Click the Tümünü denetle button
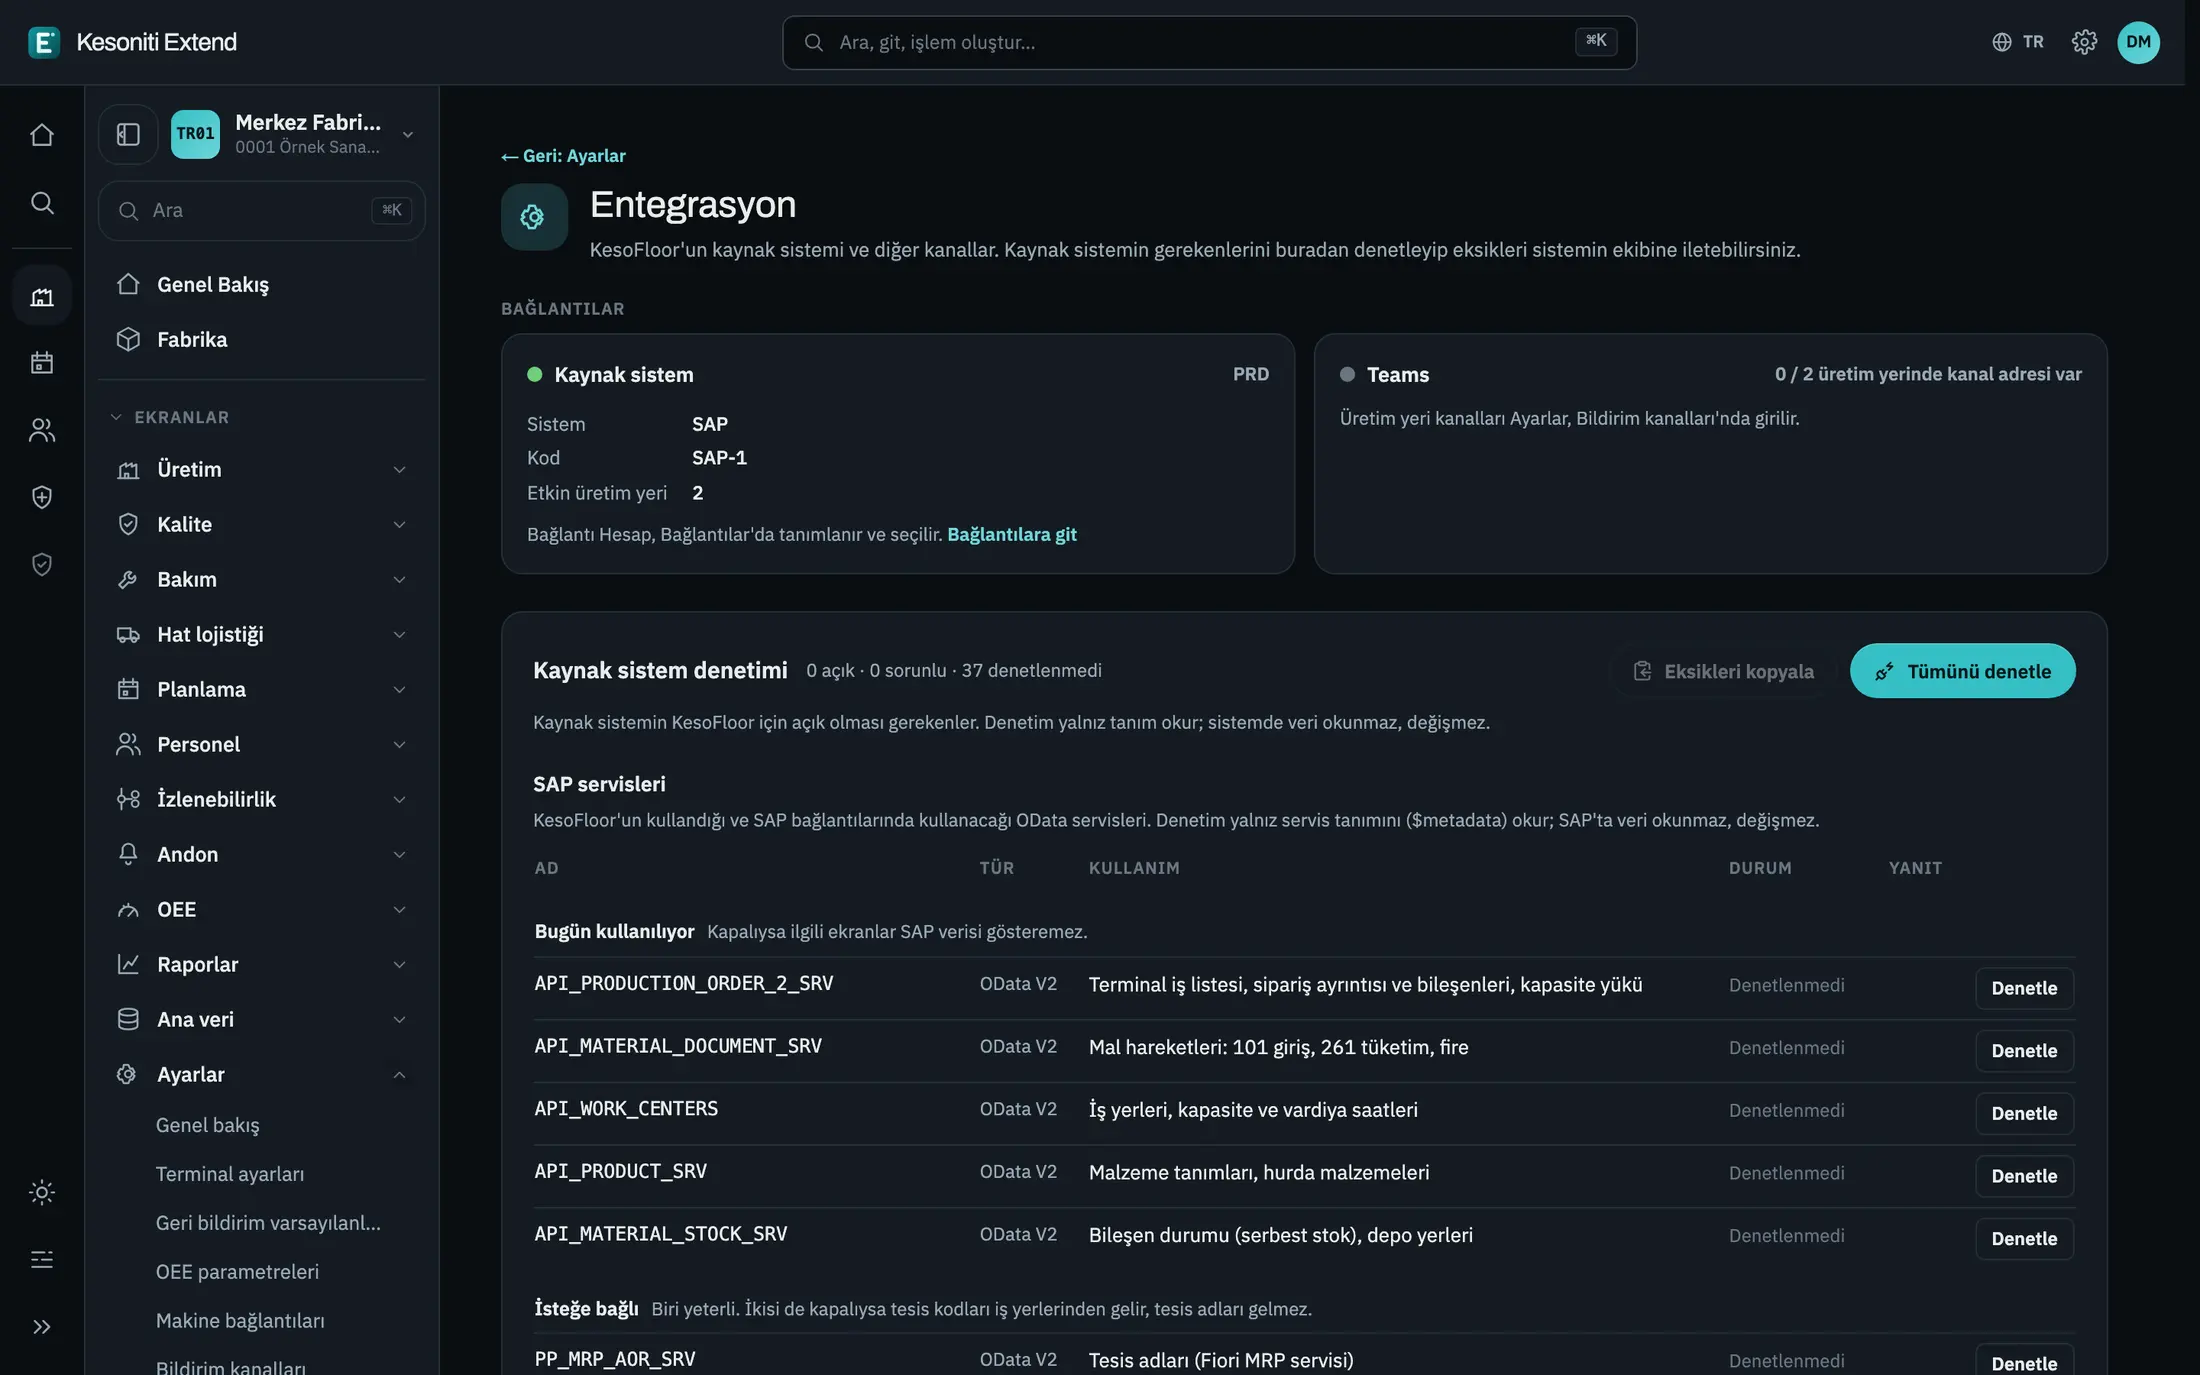 click(x=1962, y=671)
